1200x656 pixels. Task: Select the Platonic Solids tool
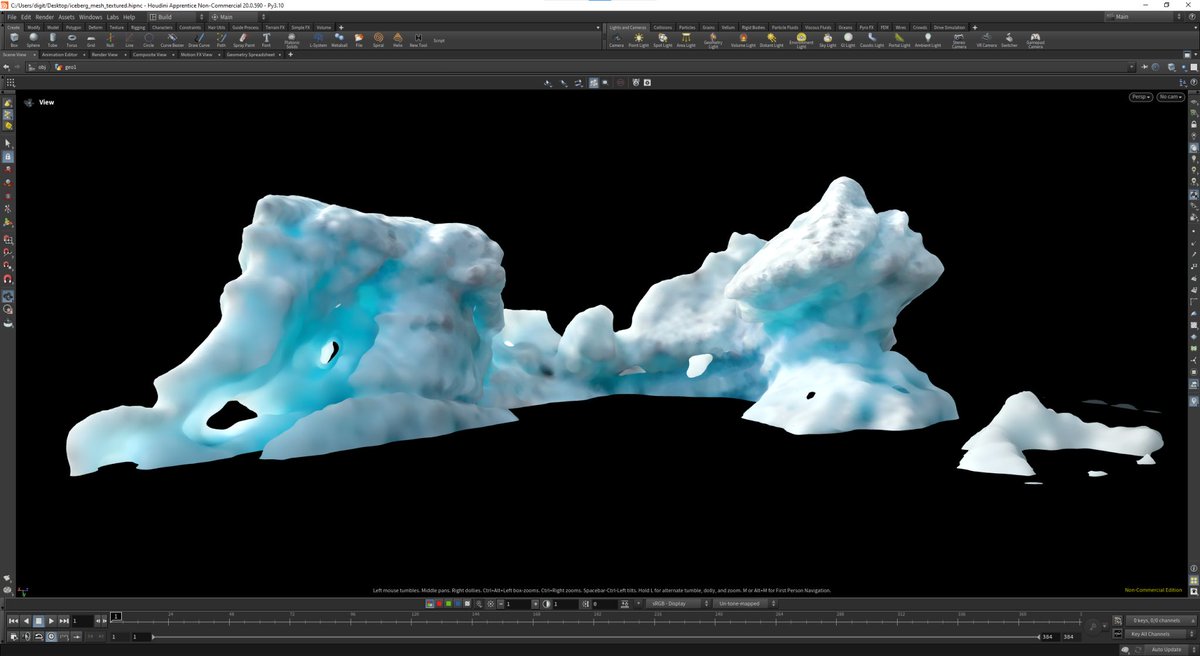pyautogui.click(x=291, y=41)
